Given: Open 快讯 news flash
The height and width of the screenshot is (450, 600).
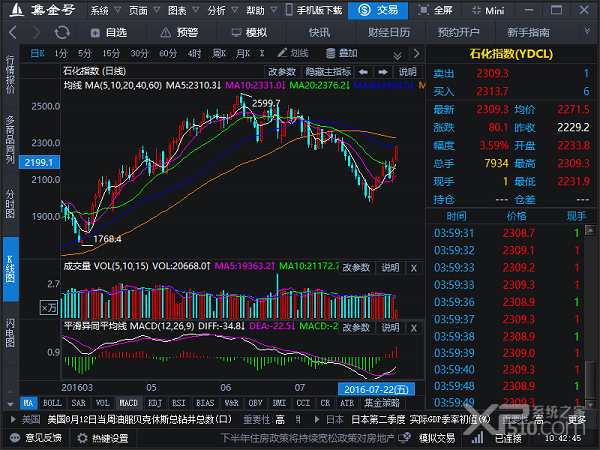Looking at the screenshot, I should coord(319,33).
